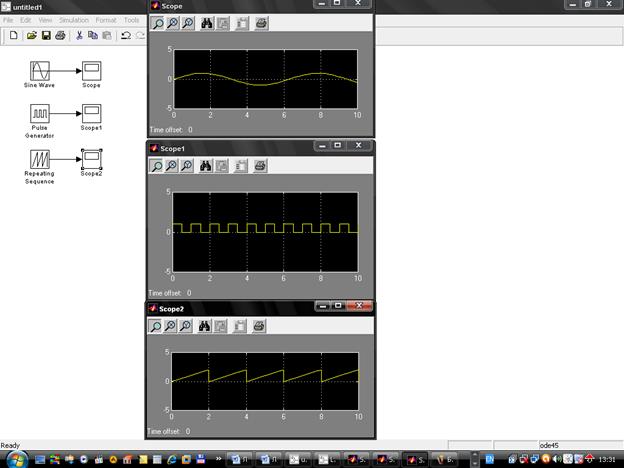The height and width of the screenshot is (468, 624).
Task: Select the Repeating Sequence block
Action: (40, 159)
